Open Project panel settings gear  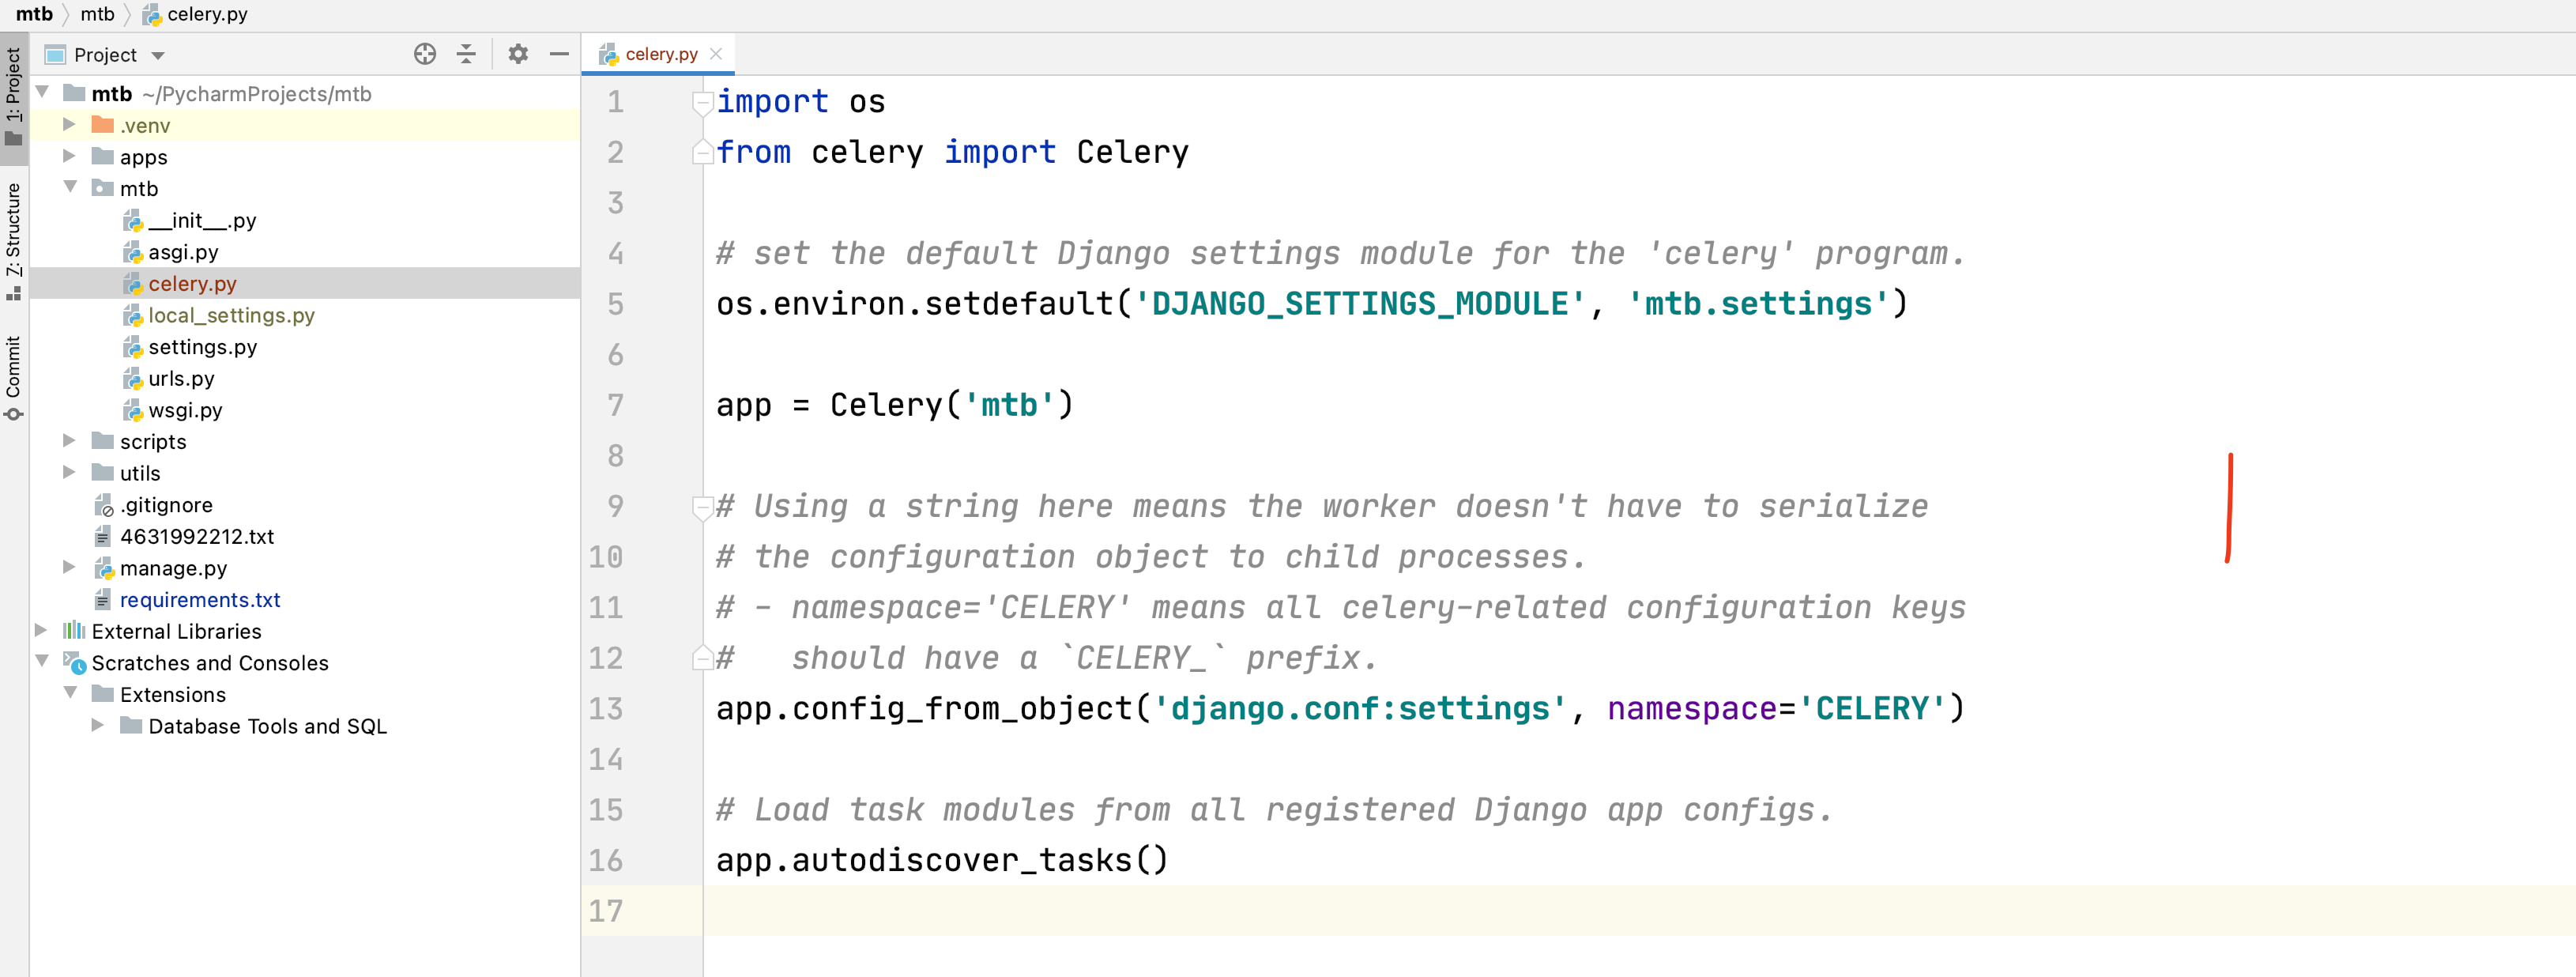(x=517, y=54)
